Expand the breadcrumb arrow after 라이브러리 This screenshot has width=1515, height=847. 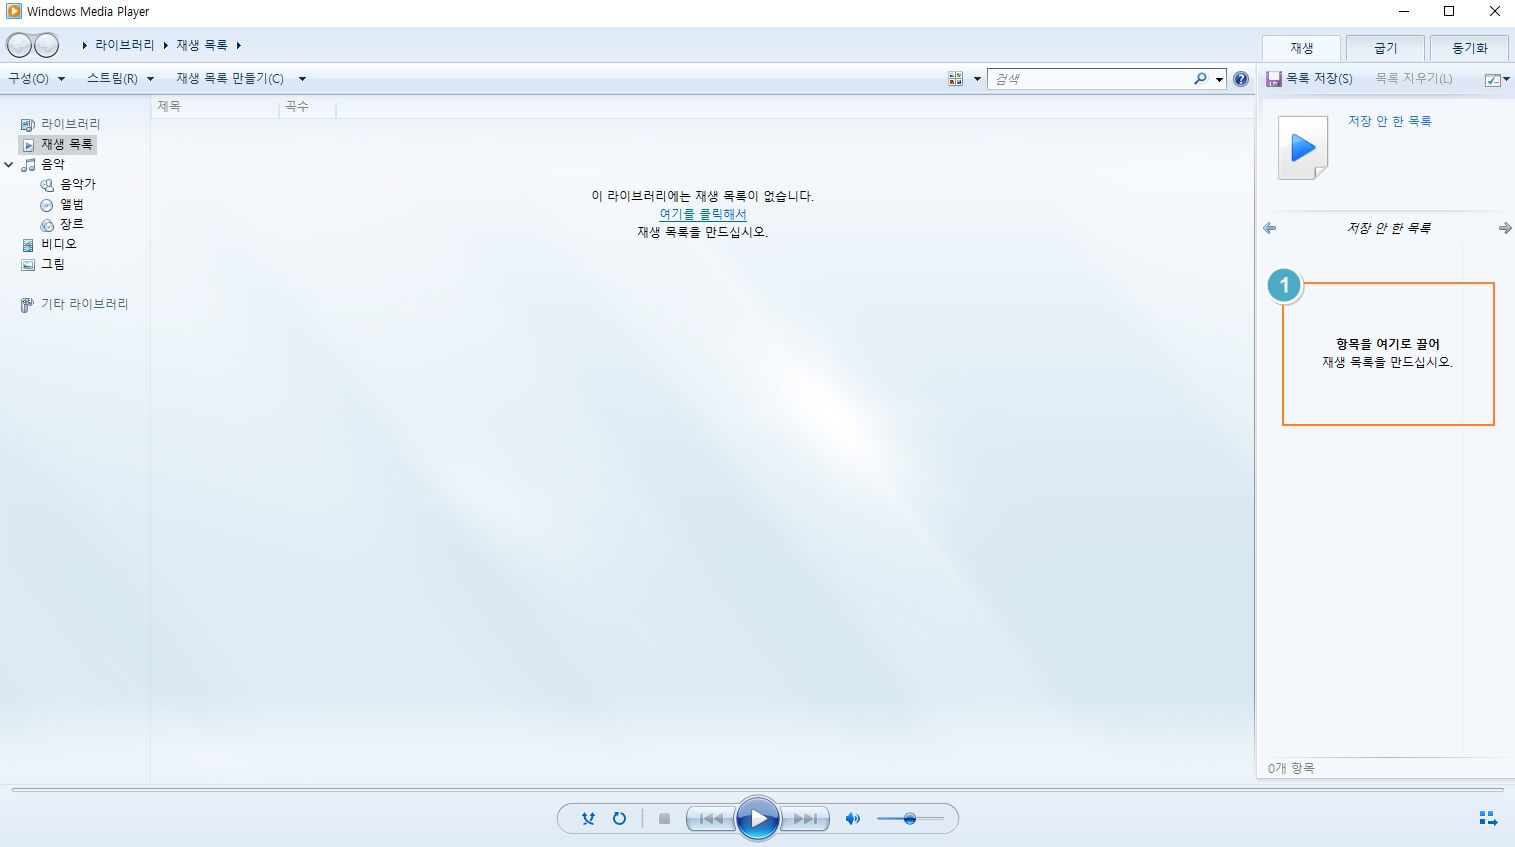[x=165, y=45]
